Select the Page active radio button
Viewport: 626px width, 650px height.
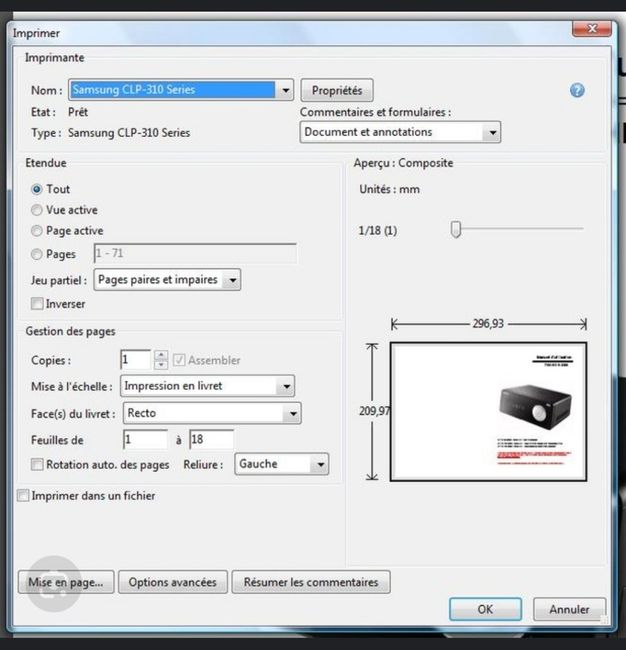coord(36,230)
